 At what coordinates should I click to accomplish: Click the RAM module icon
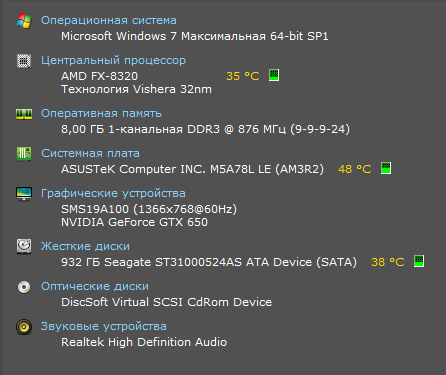point(24,114)
